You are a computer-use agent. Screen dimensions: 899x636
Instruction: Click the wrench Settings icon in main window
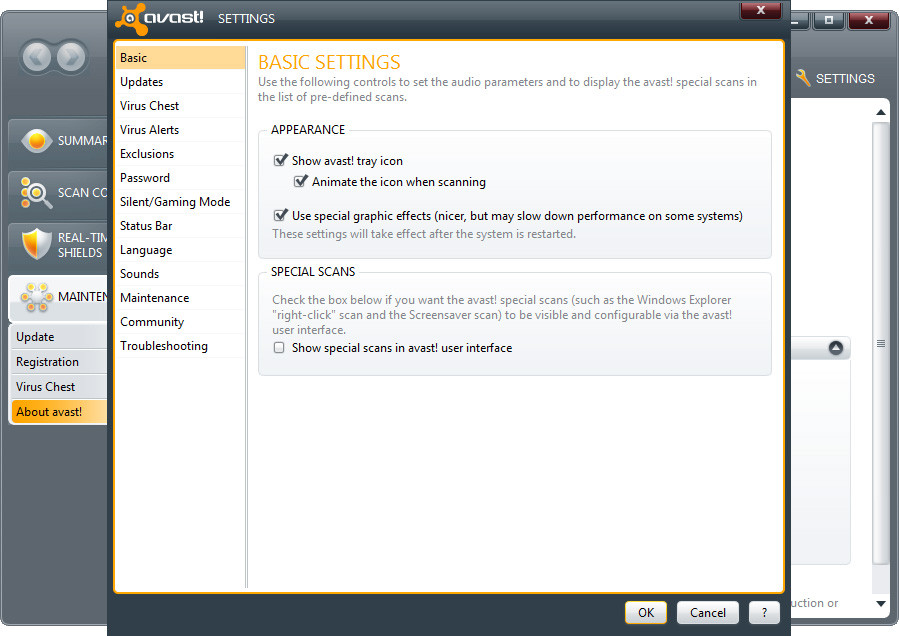click(803, 78)
